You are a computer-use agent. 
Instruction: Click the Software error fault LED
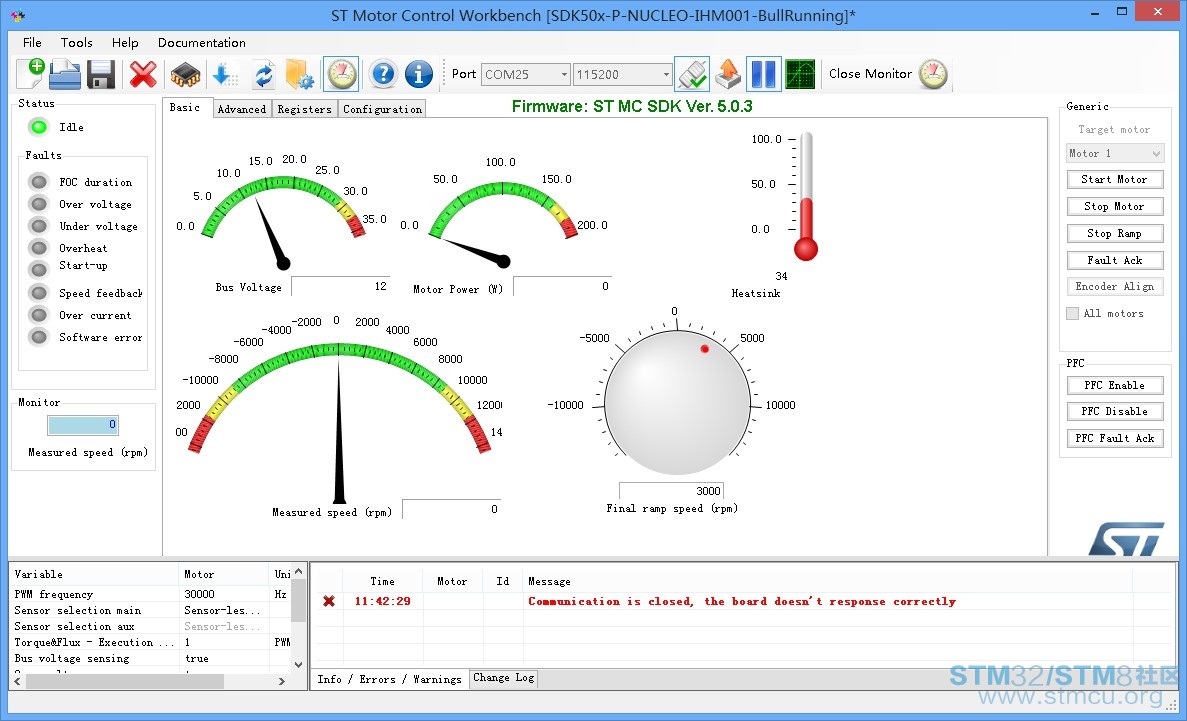tap(39, 336)
